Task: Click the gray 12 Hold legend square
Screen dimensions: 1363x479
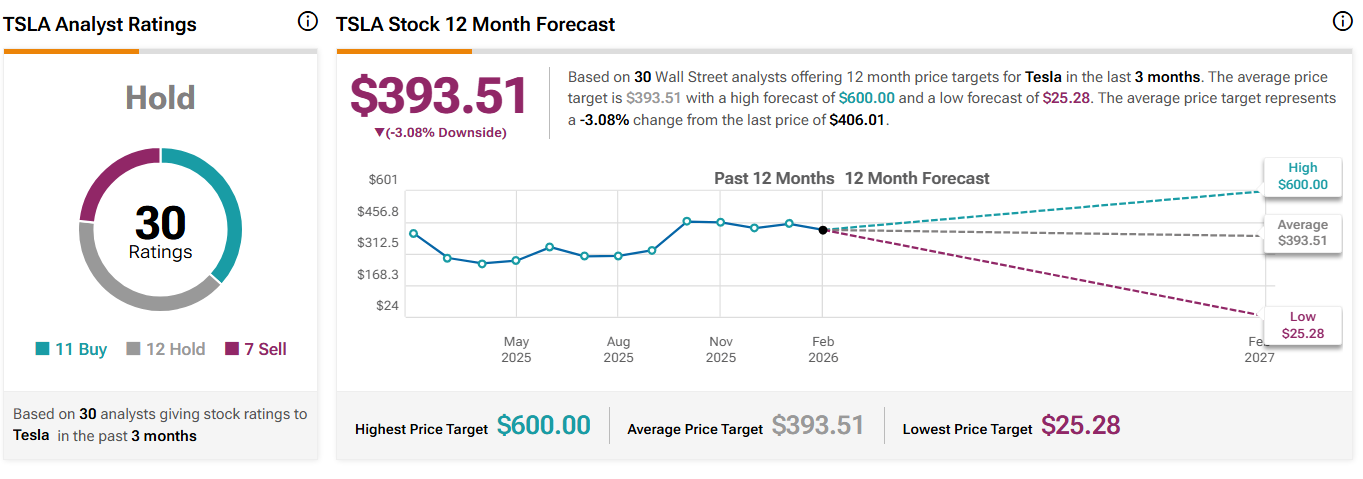Action: pyautogui.click(x=132, y=349)
